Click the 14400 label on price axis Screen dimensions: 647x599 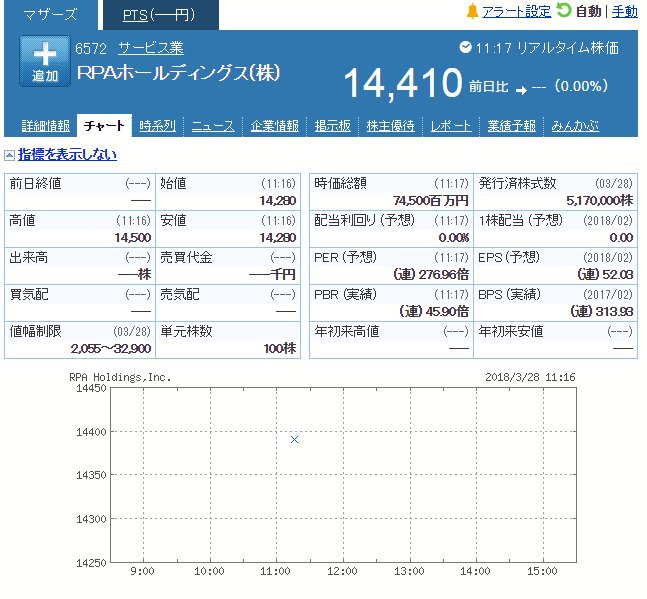(x=91, y=432)
